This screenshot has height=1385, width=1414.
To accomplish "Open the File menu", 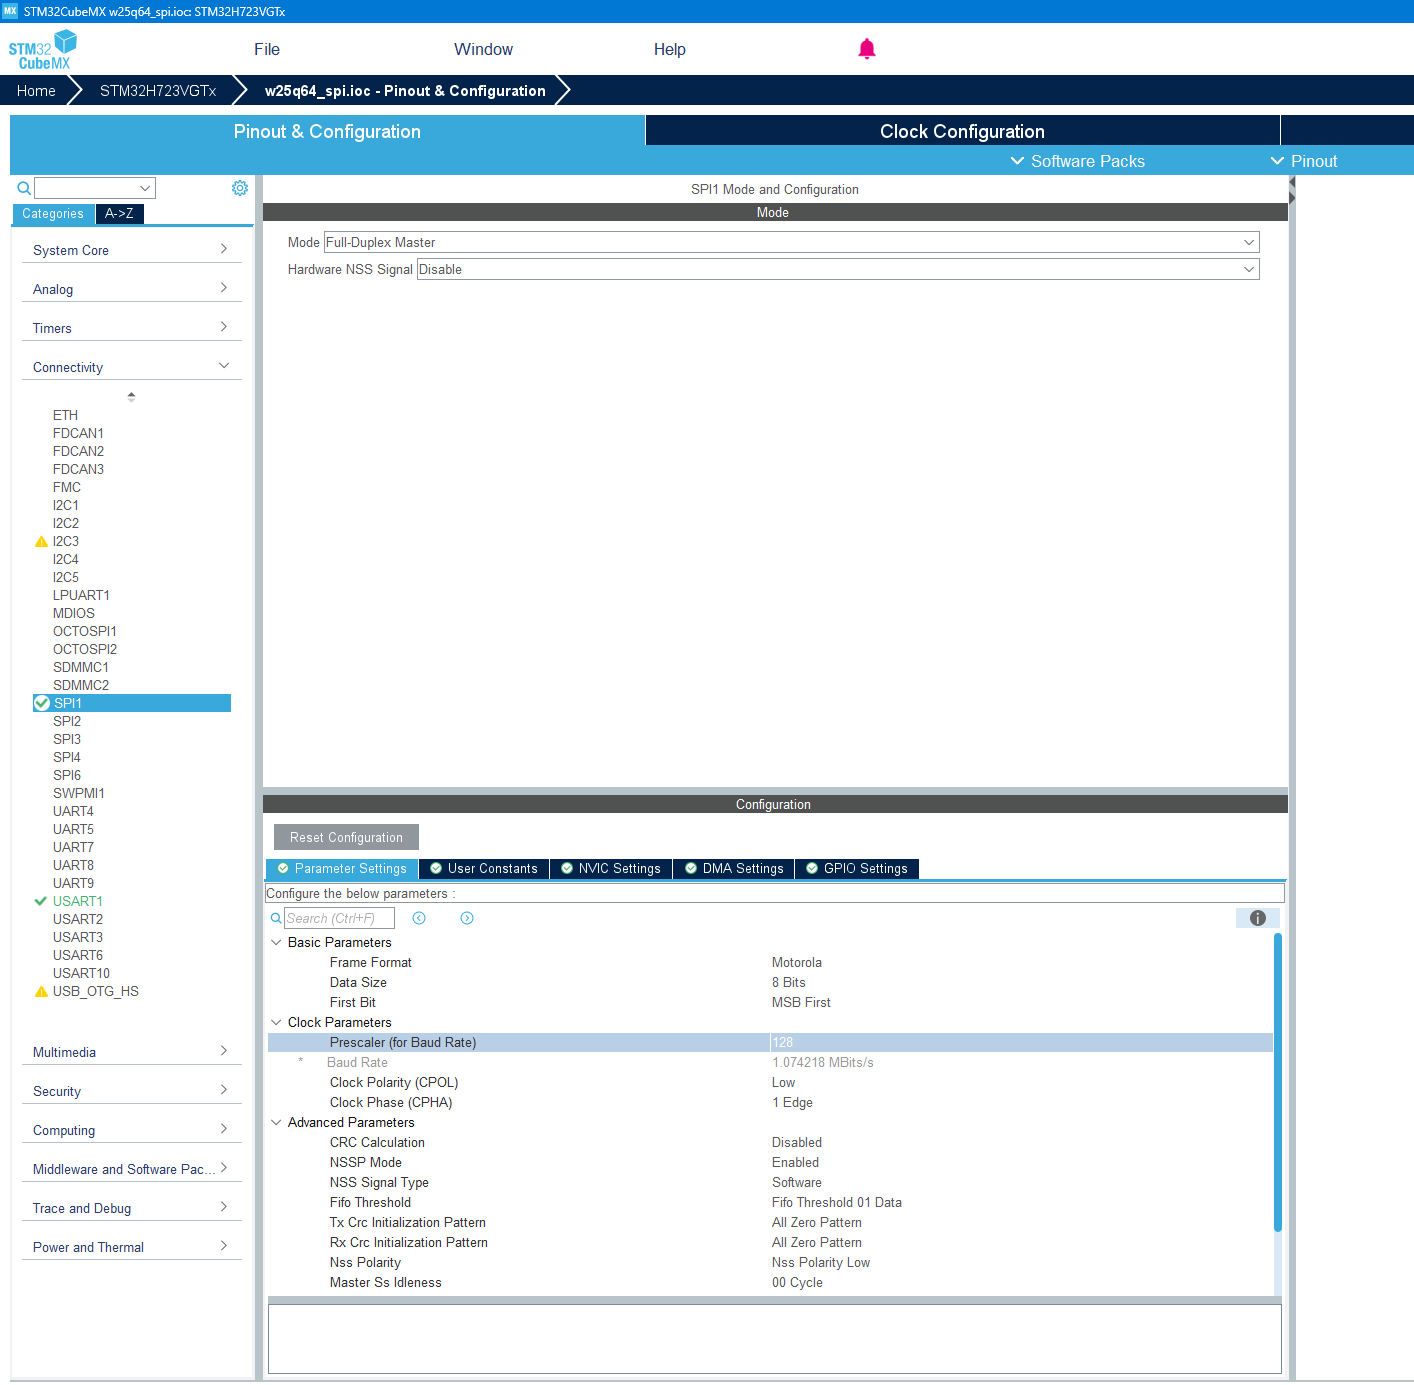I will click(267, 49).
